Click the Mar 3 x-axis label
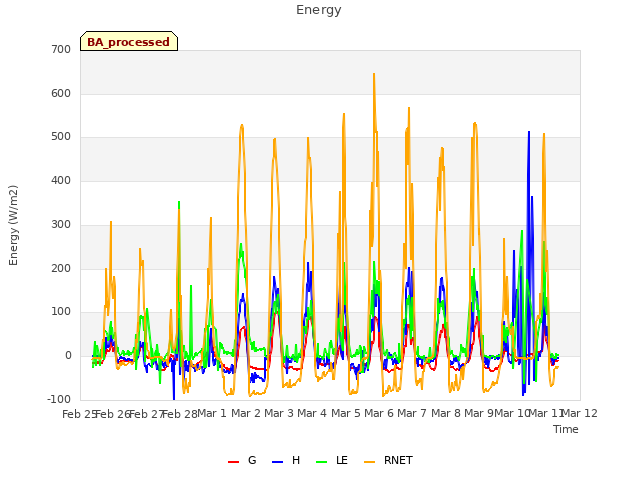Screen dimensions: 640x480 pyautogui.click(x=279, y=414)
